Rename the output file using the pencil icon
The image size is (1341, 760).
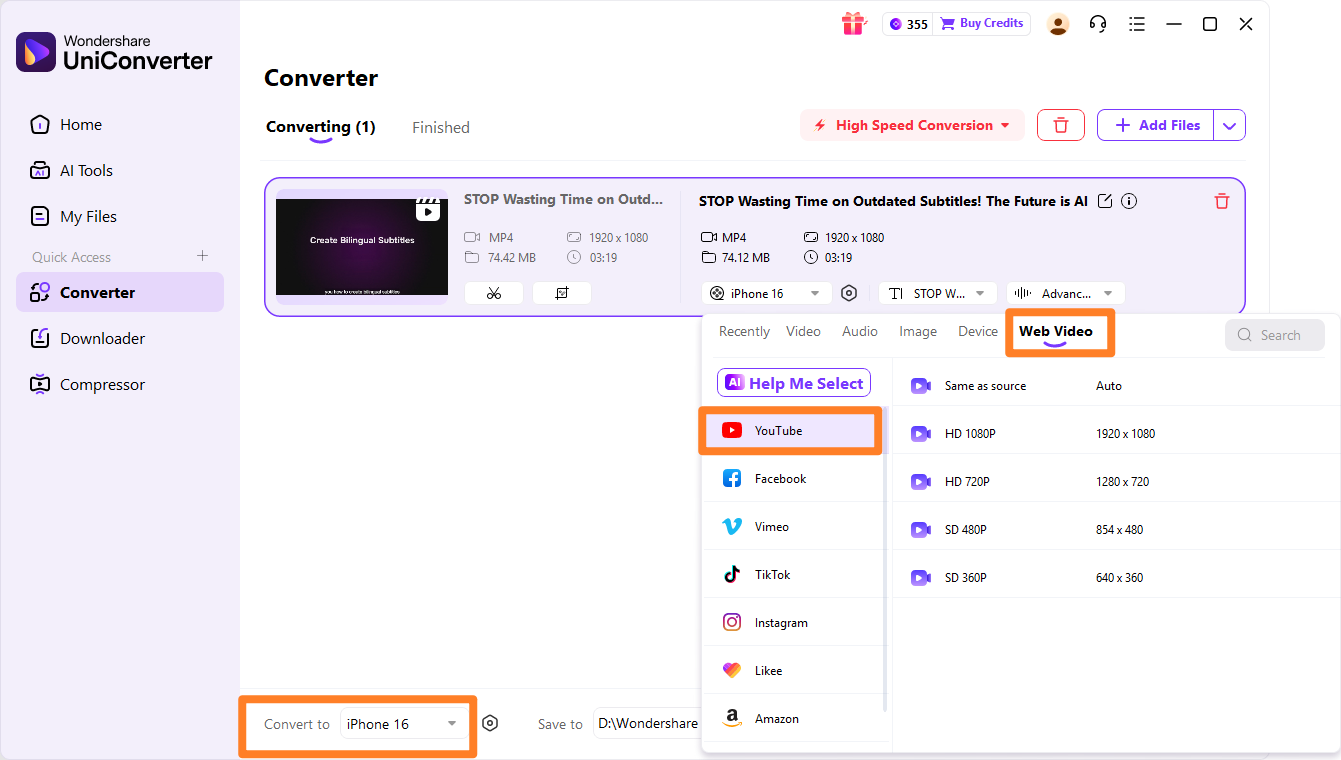[1104, 201]
